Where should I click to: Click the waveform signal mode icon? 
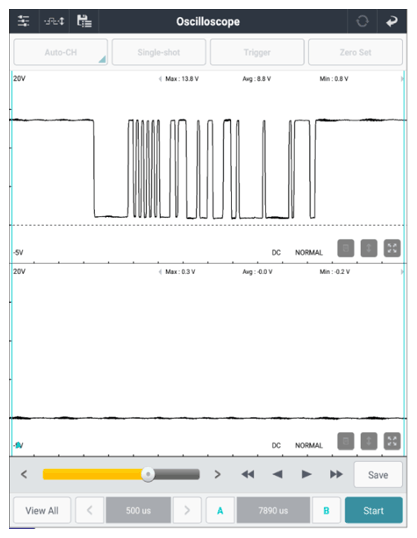point(54,21)
